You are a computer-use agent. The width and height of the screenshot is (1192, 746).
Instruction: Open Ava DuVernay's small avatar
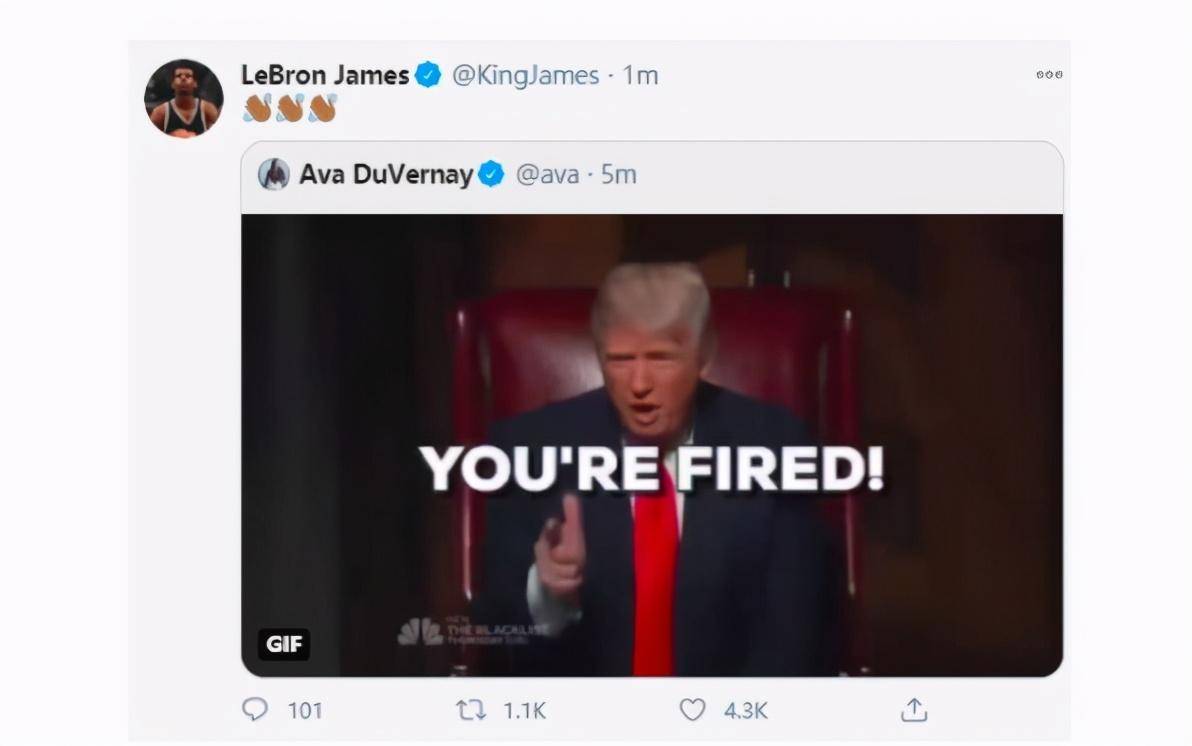pyautogui.click(x=274, y=174)
